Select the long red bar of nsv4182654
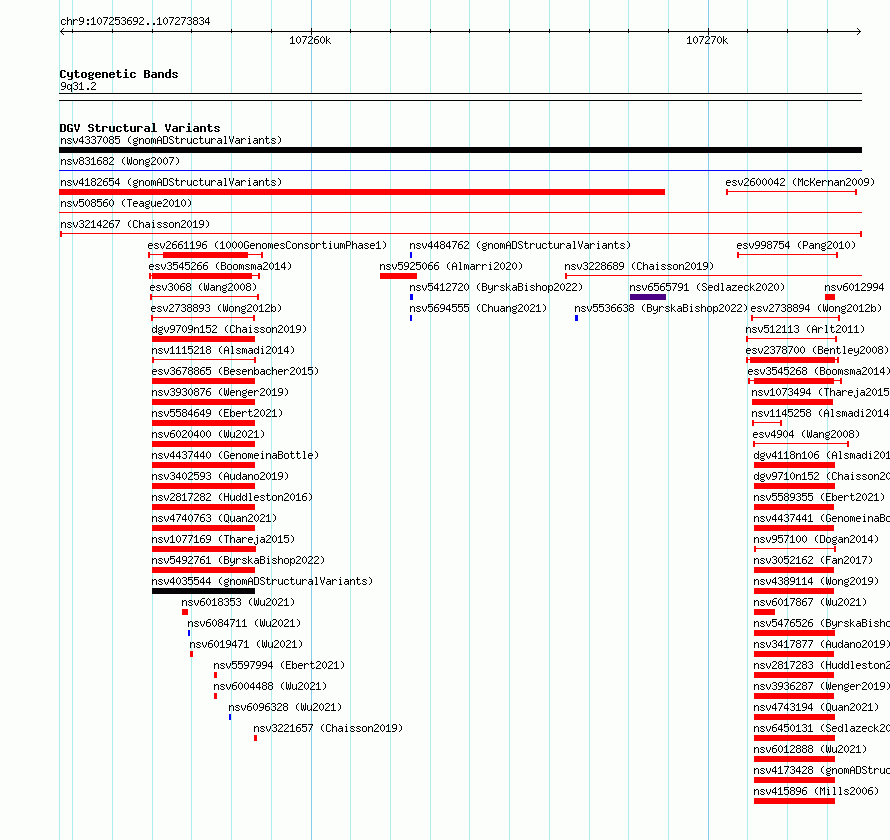The width and height of the screenshot is (890, 840). (362, 192)
